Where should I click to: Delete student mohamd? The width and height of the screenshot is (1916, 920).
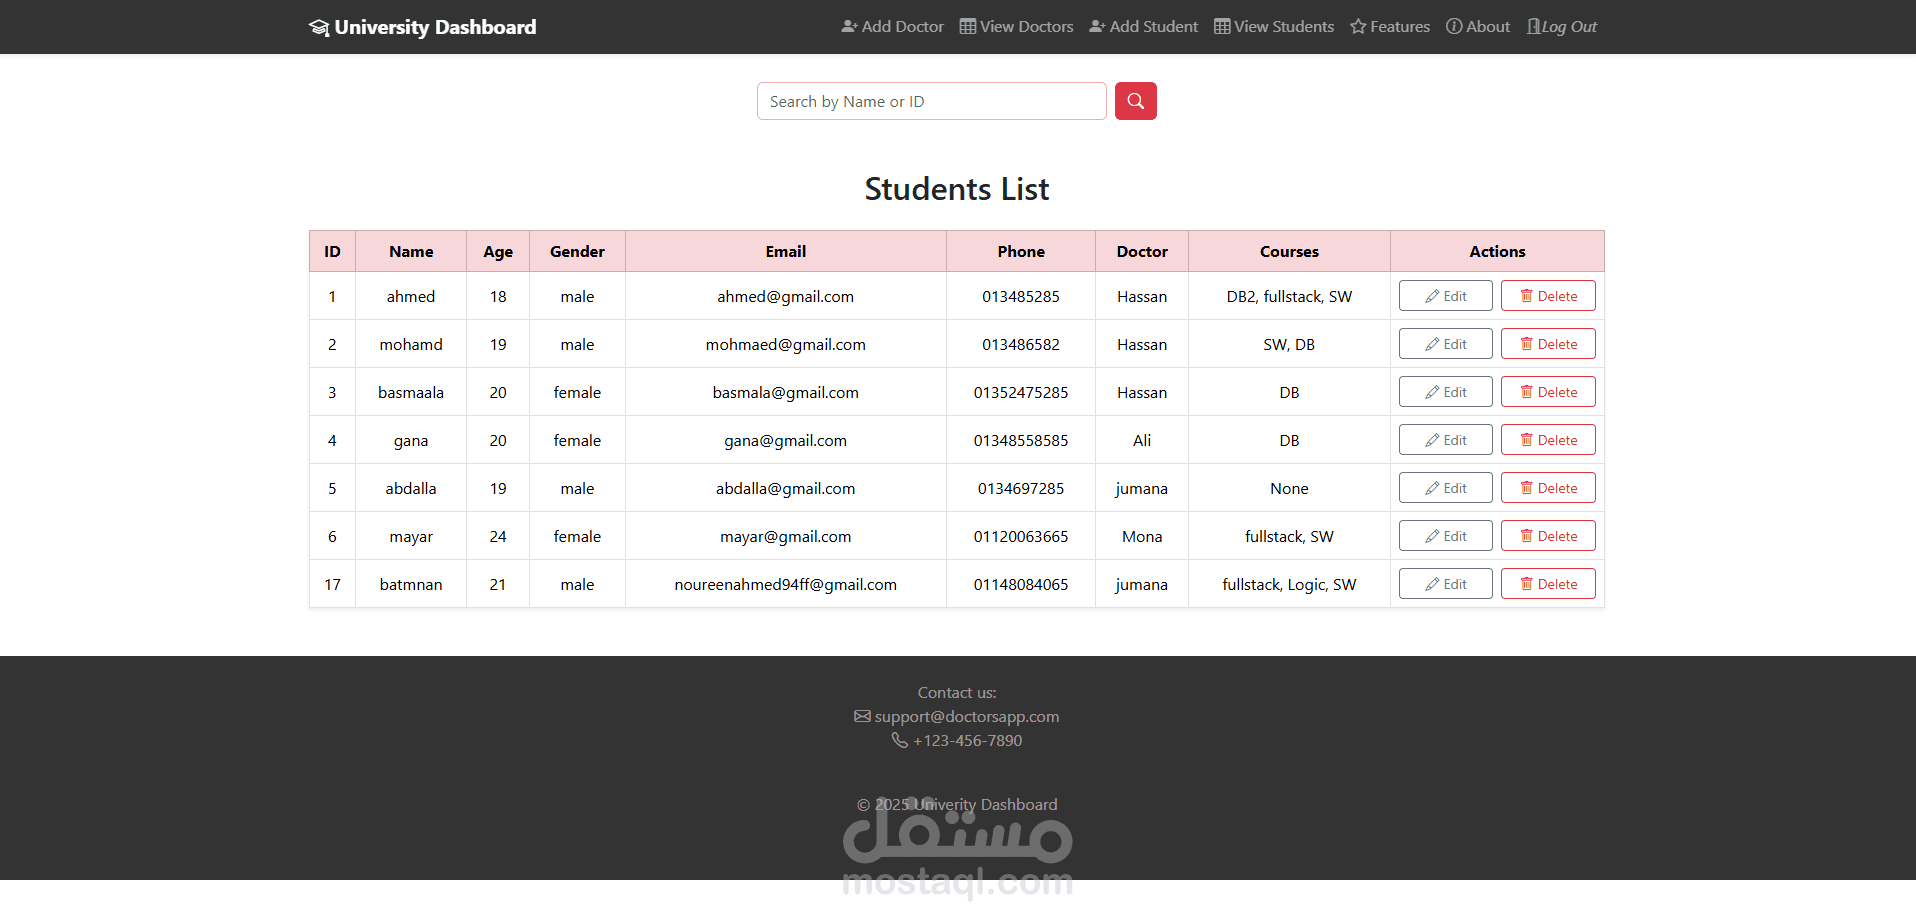pos(1548,344)
